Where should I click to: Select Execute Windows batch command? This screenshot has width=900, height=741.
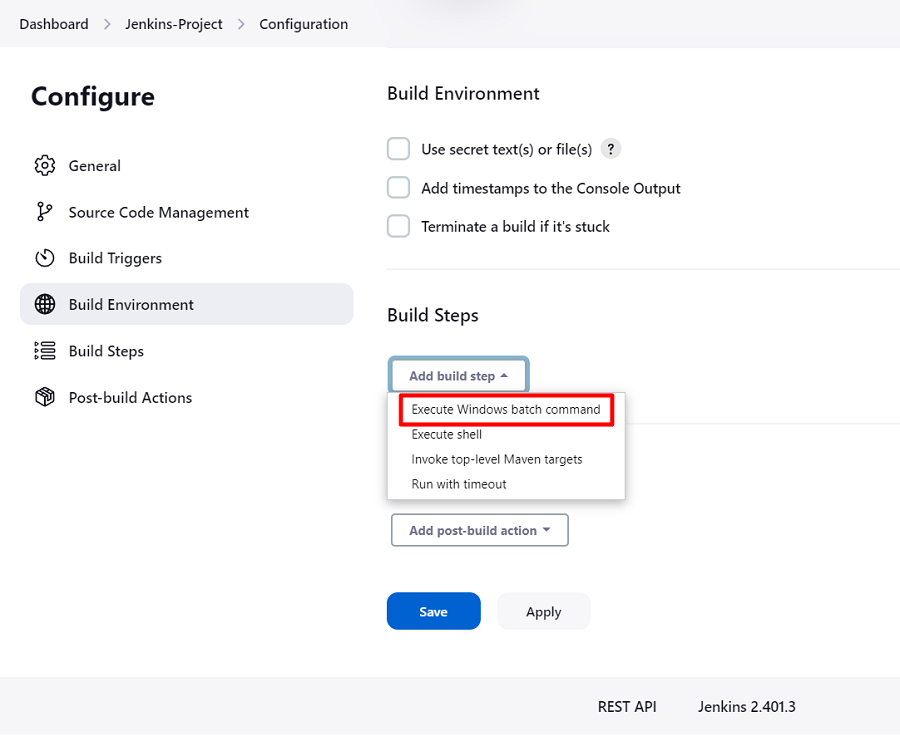tap(506, 410)
